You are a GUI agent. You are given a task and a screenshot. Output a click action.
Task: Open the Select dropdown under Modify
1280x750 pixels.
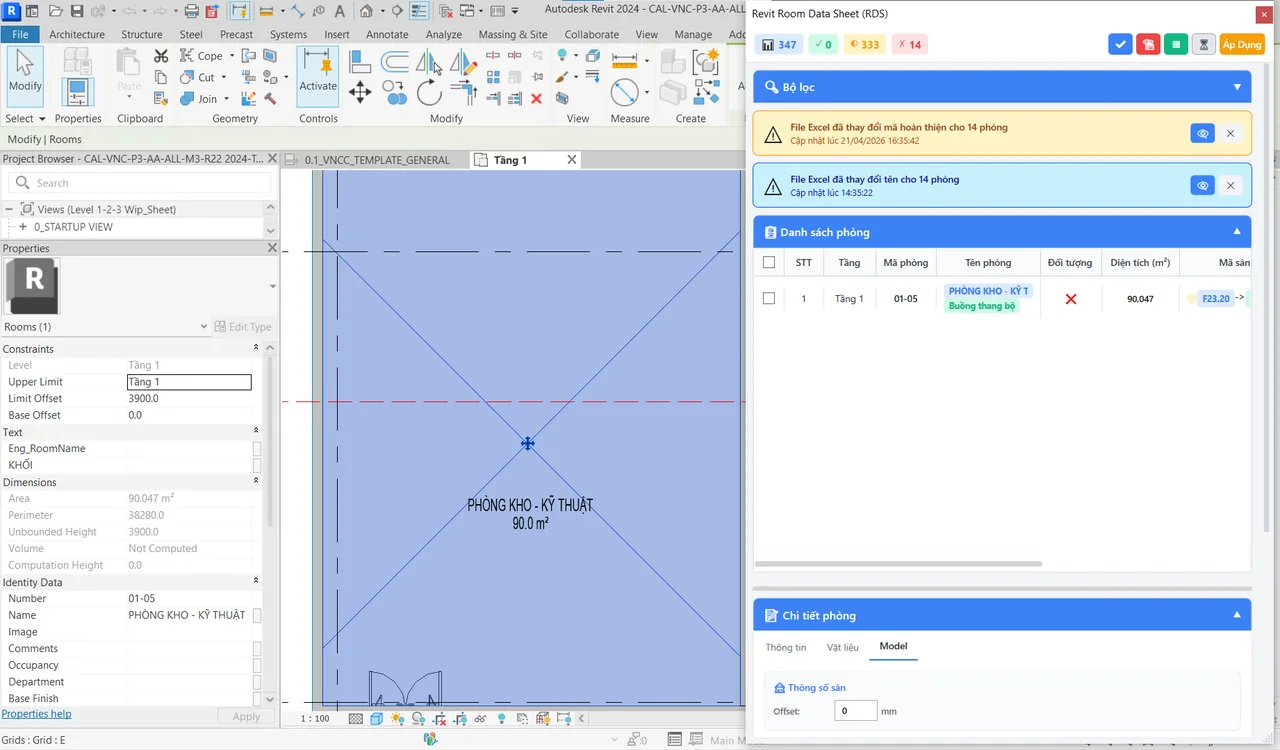tap(24, 119)
